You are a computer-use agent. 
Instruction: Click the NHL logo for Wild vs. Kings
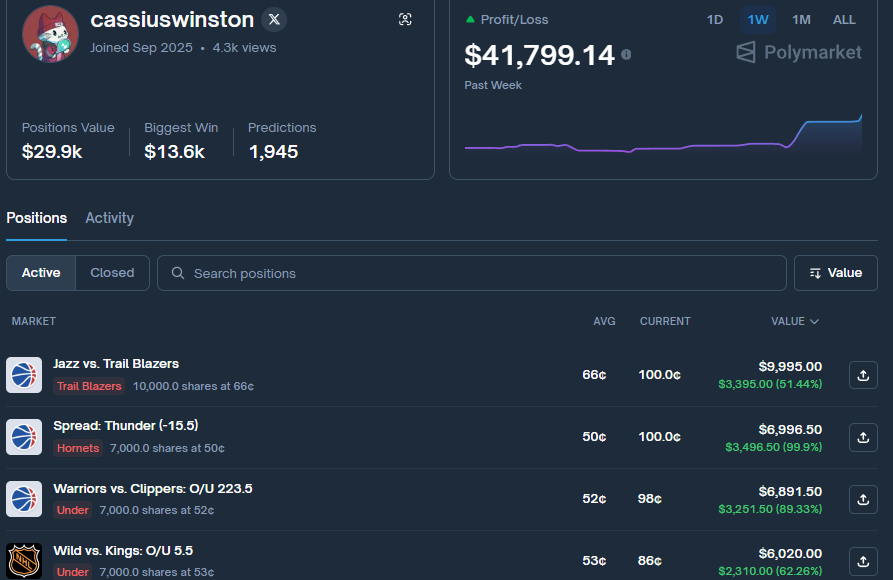tap(24, 561)
